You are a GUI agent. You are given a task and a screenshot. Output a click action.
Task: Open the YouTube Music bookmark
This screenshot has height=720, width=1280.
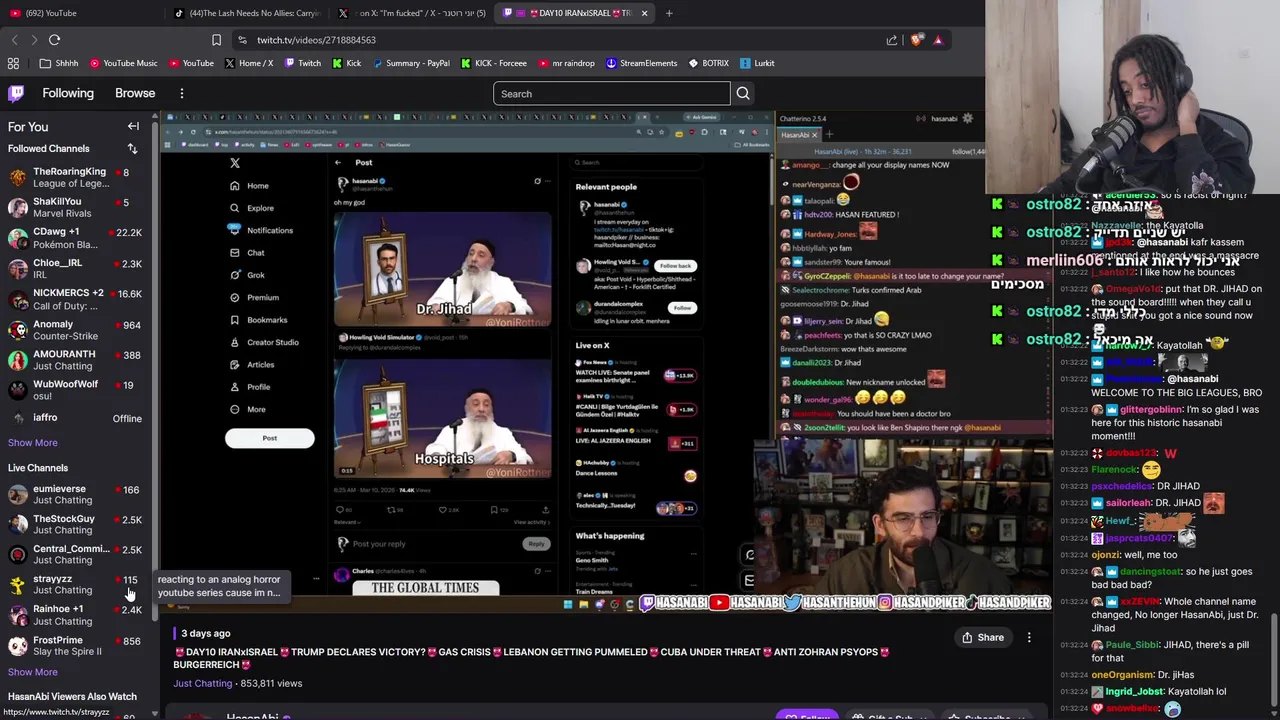pyautogui.click(x=123, y=63)
